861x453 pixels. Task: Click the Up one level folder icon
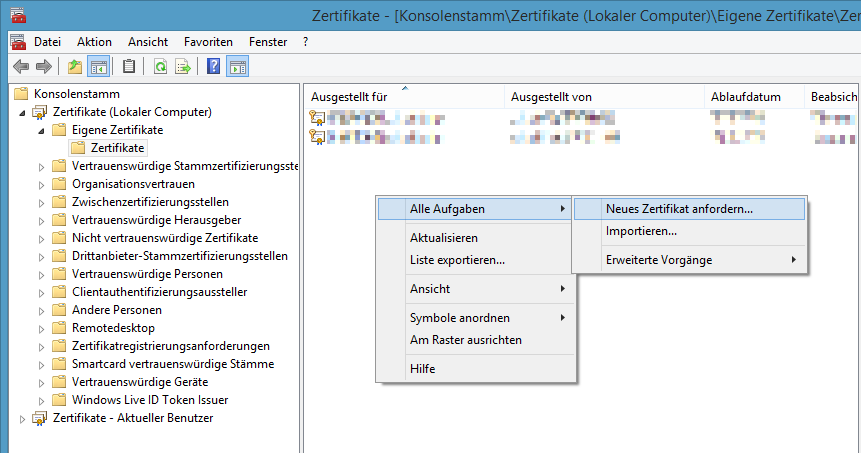click(75, 67)
